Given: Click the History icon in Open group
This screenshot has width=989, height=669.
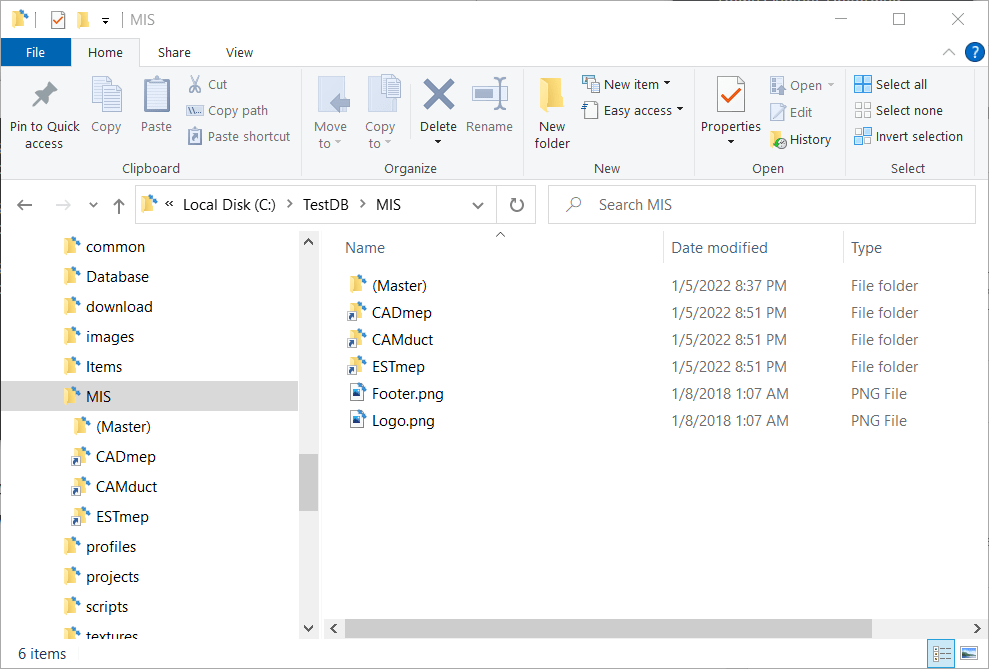Looking at the screenshot, I should click(779, 140).
